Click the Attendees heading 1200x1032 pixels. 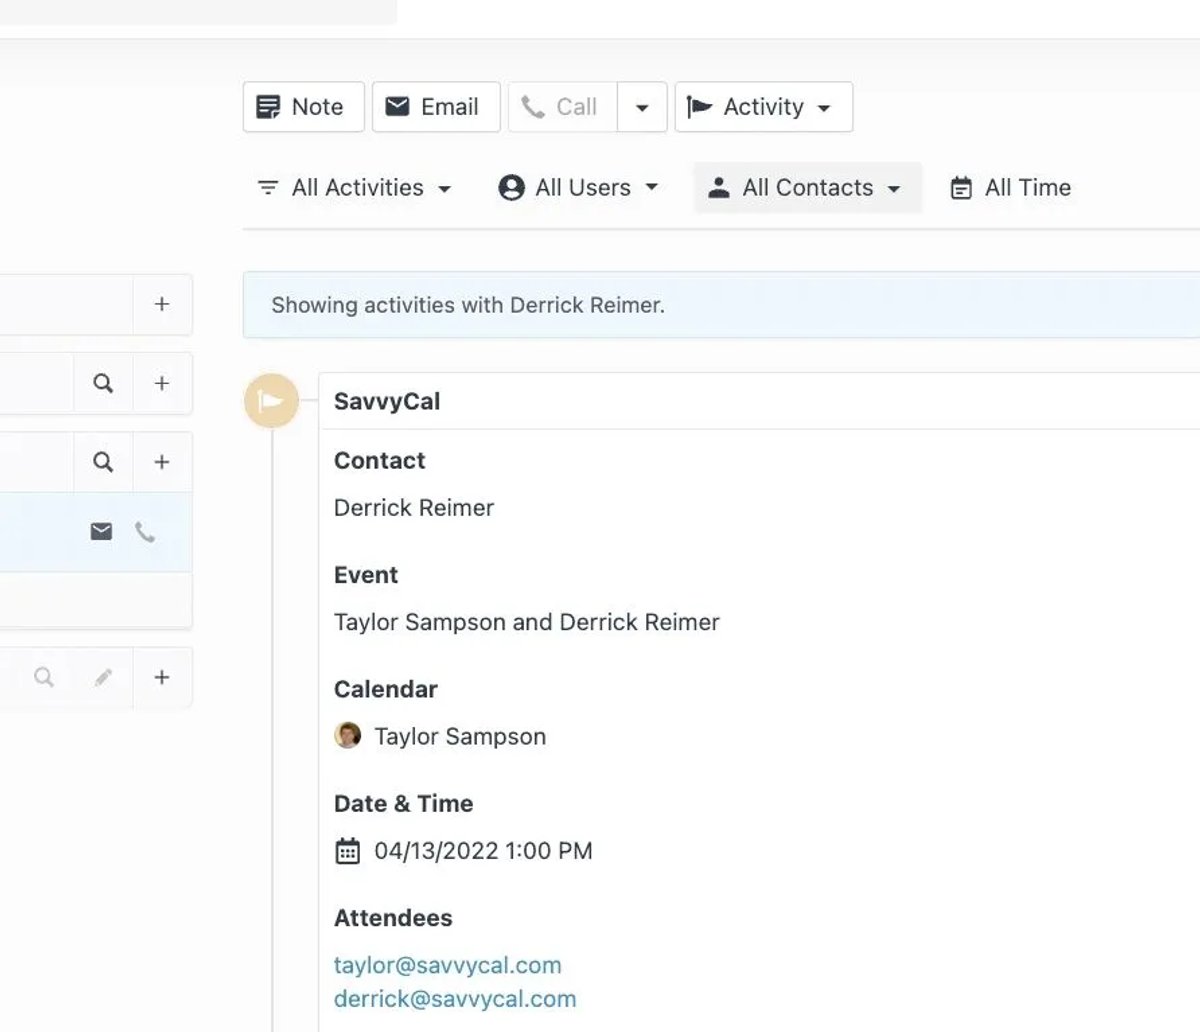pyautogui.click(x=393, y=918)
